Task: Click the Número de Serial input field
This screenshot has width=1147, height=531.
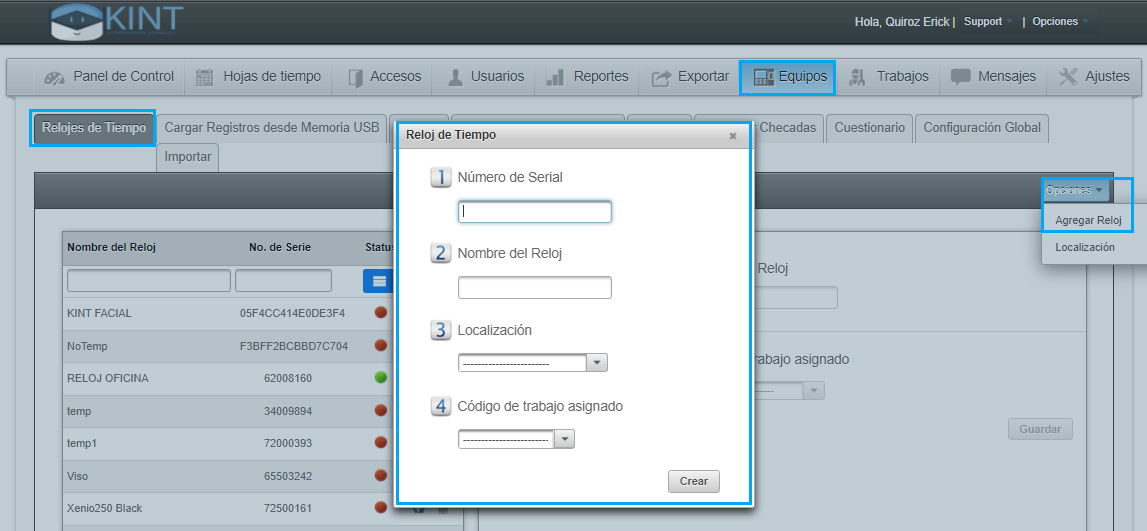Action: coord(534,212)
